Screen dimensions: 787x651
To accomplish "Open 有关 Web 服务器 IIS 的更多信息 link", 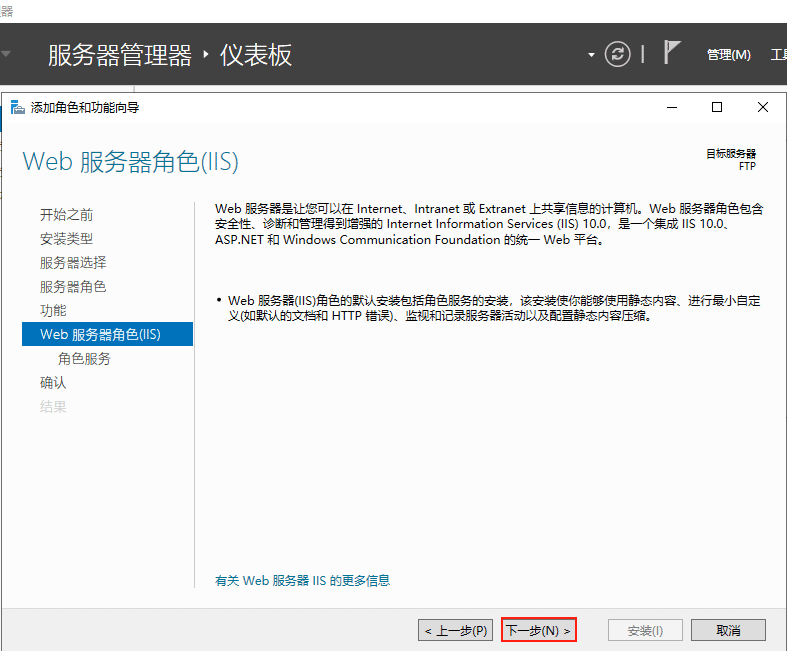I will pyautogui.click(x=302, y=581).
